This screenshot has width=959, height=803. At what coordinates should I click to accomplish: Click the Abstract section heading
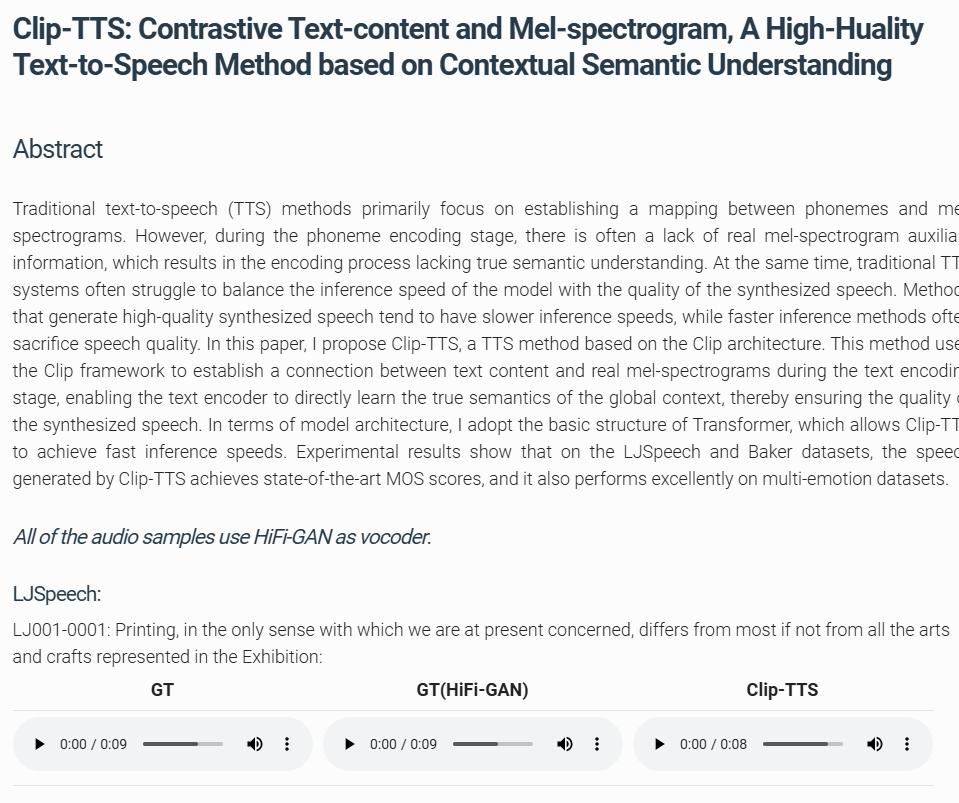click(58, 149)
